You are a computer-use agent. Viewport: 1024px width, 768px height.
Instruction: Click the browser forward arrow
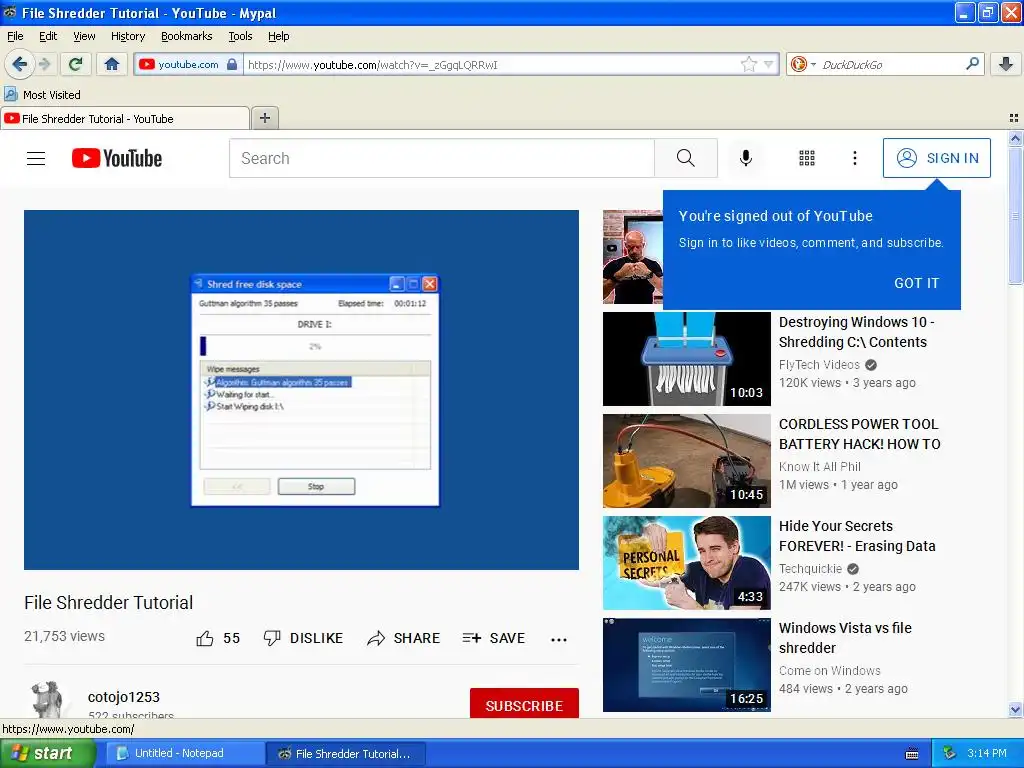[44, 64]
